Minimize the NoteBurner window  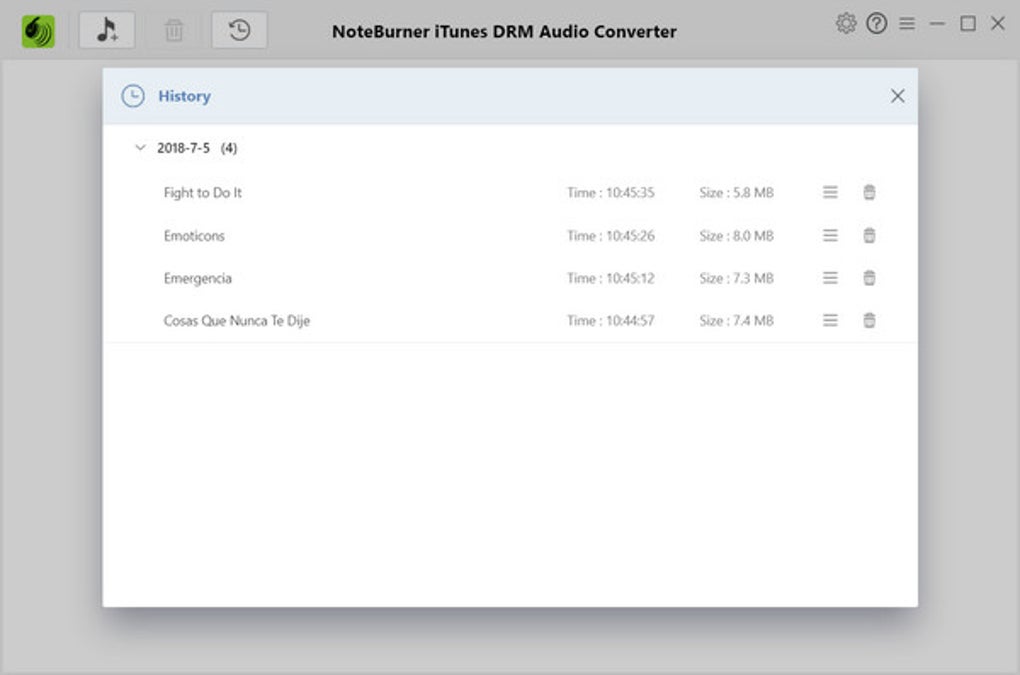(937, 23)
